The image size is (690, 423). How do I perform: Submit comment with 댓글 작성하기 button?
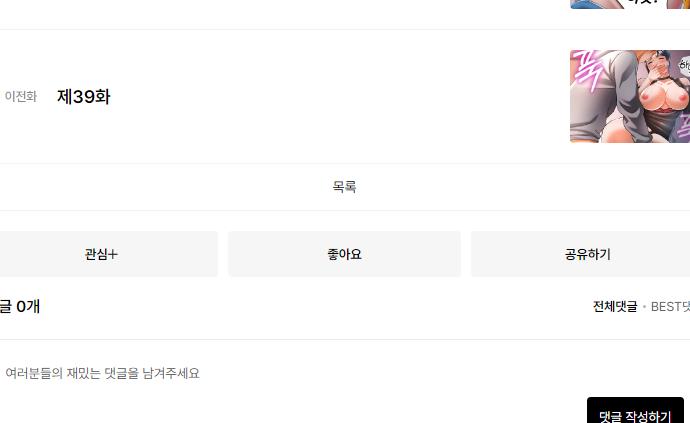(x=635, y=411)
